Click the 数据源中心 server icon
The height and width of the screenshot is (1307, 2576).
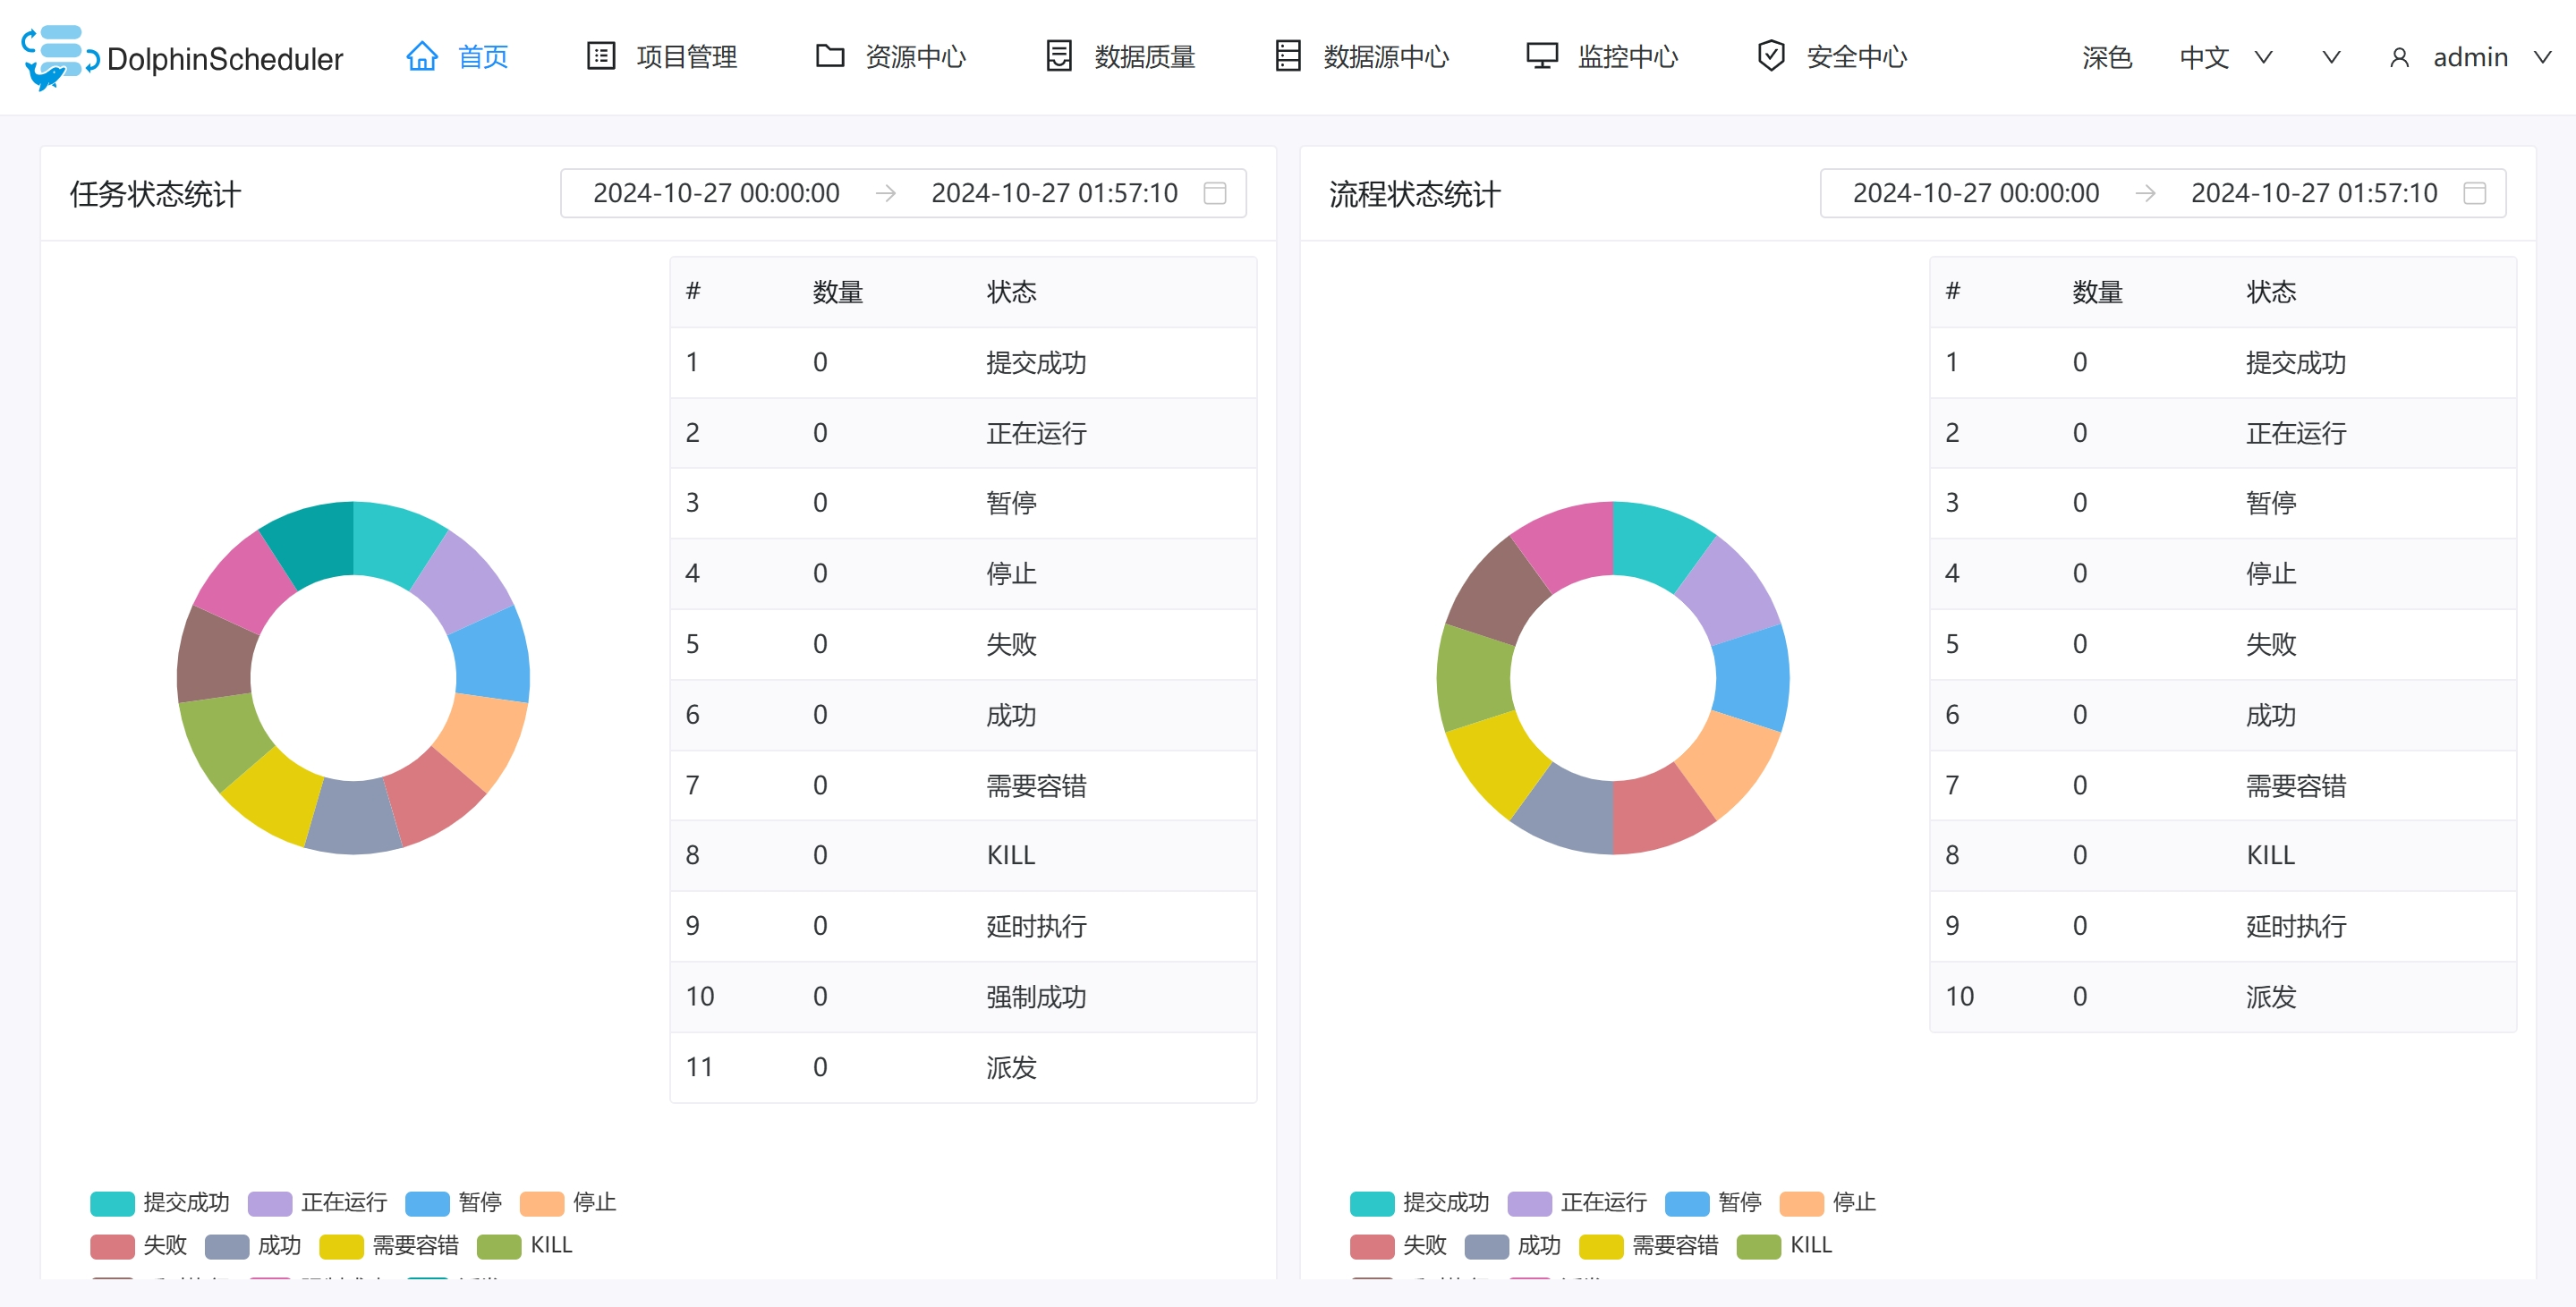(x=1288, y=57)
